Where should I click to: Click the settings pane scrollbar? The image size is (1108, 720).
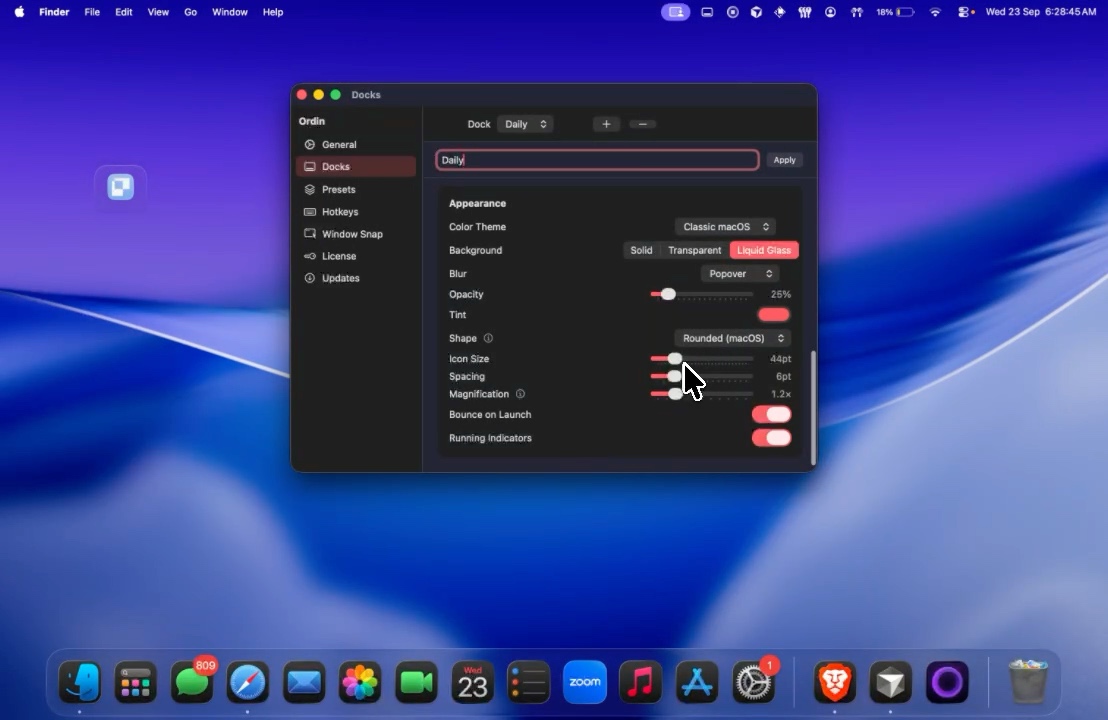813,408
